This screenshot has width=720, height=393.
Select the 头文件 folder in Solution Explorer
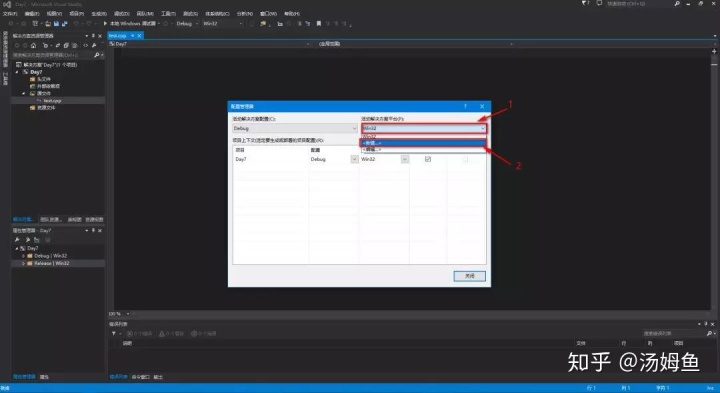click(44, 79)
